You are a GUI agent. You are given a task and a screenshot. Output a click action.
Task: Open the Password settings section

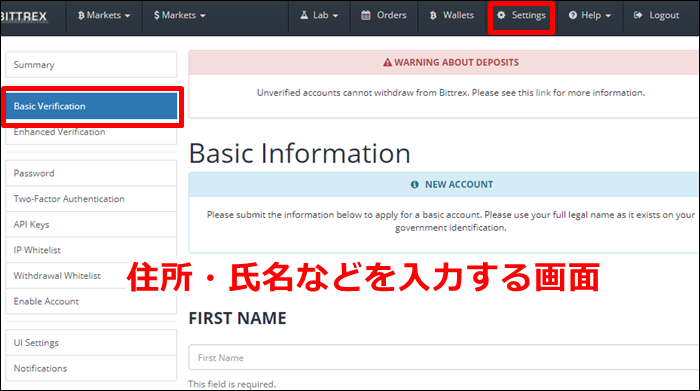(x=91, y=173)
